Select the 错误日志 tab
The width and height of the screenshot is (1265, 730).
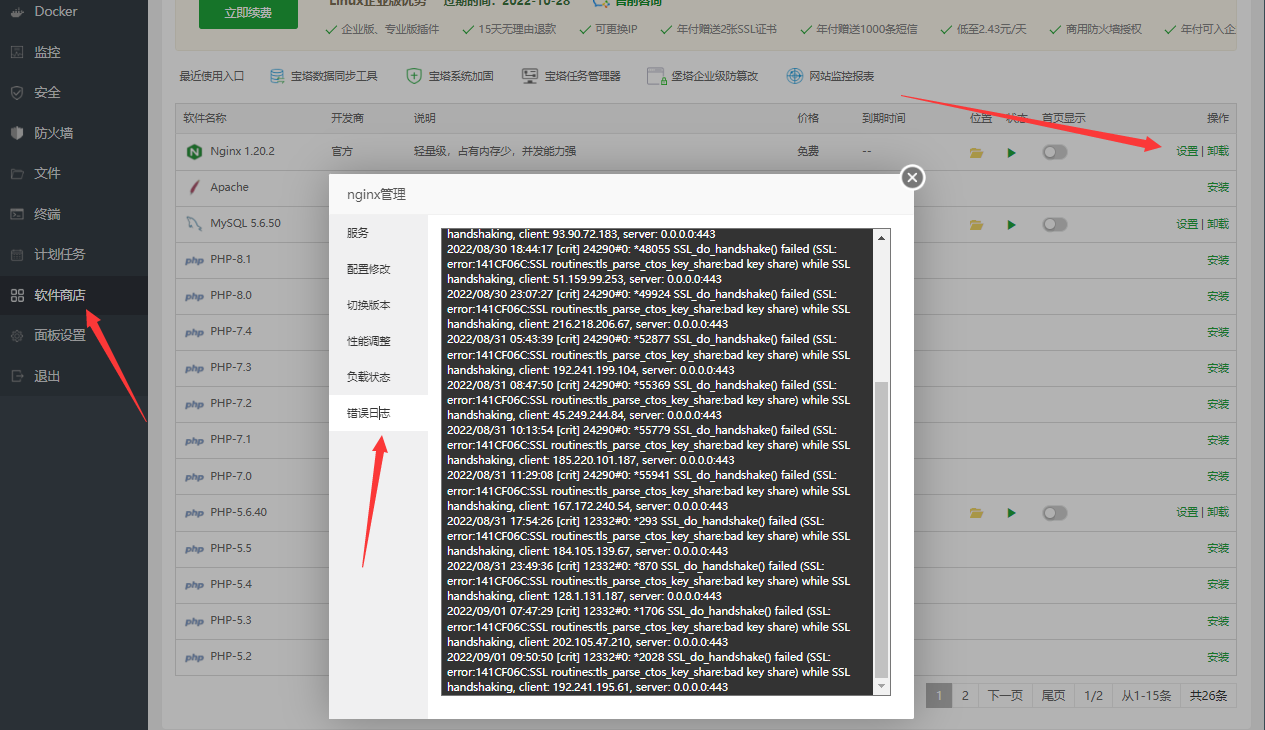(378, 413)
